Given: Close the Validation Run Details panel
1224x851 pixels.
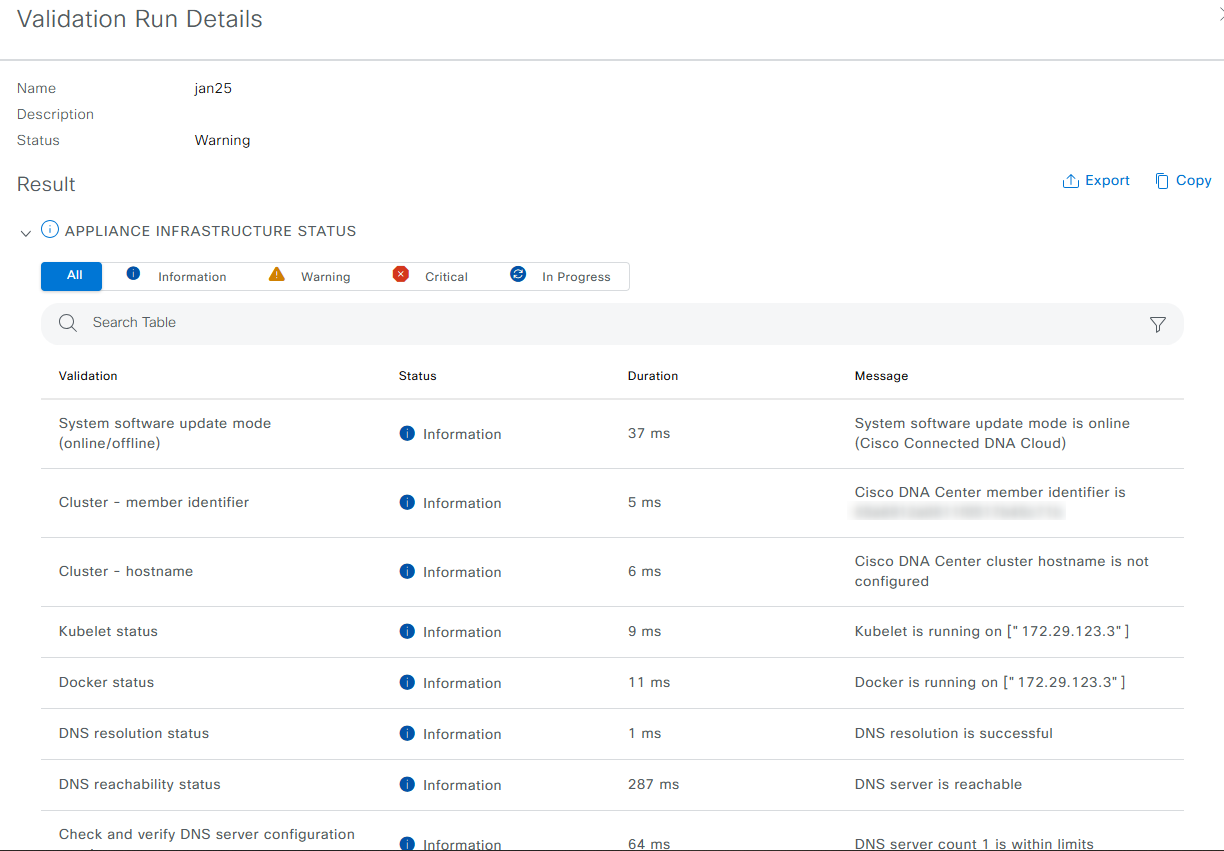Looking at the screenshot, I should coord(1220,12).
